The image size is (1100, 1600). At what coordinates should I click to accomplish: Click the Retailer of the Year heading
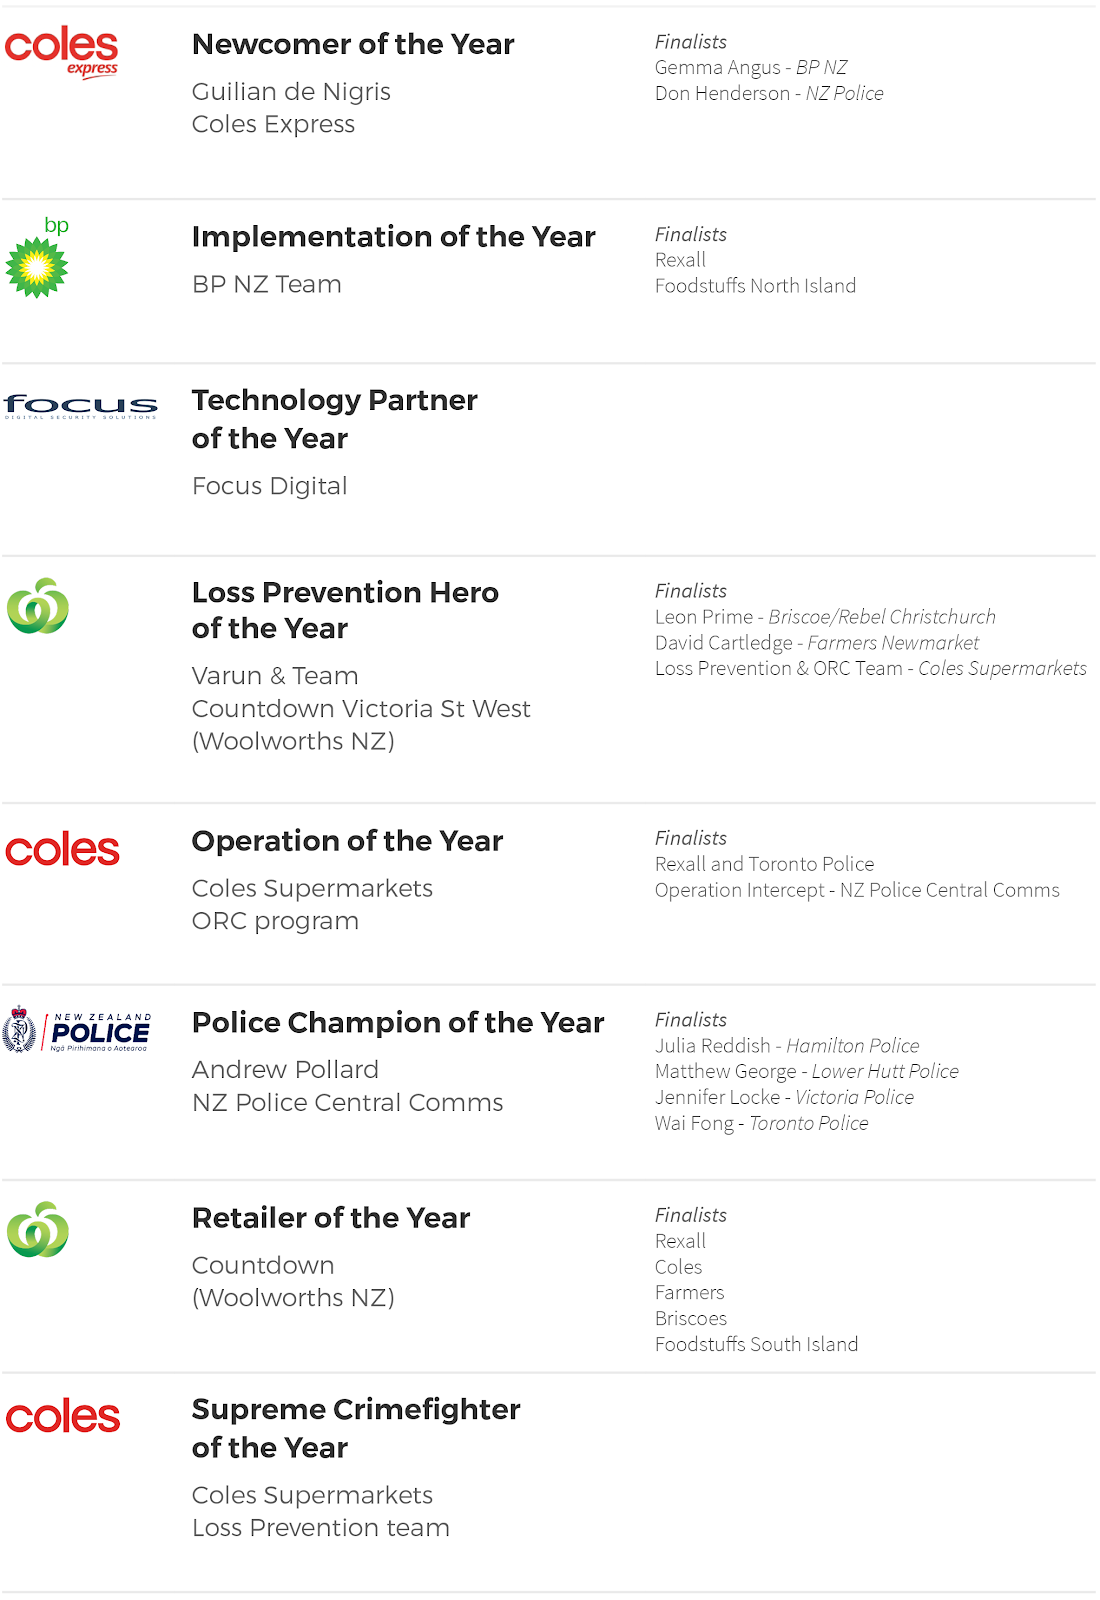pyautogui.click(x=331, y=1218)
